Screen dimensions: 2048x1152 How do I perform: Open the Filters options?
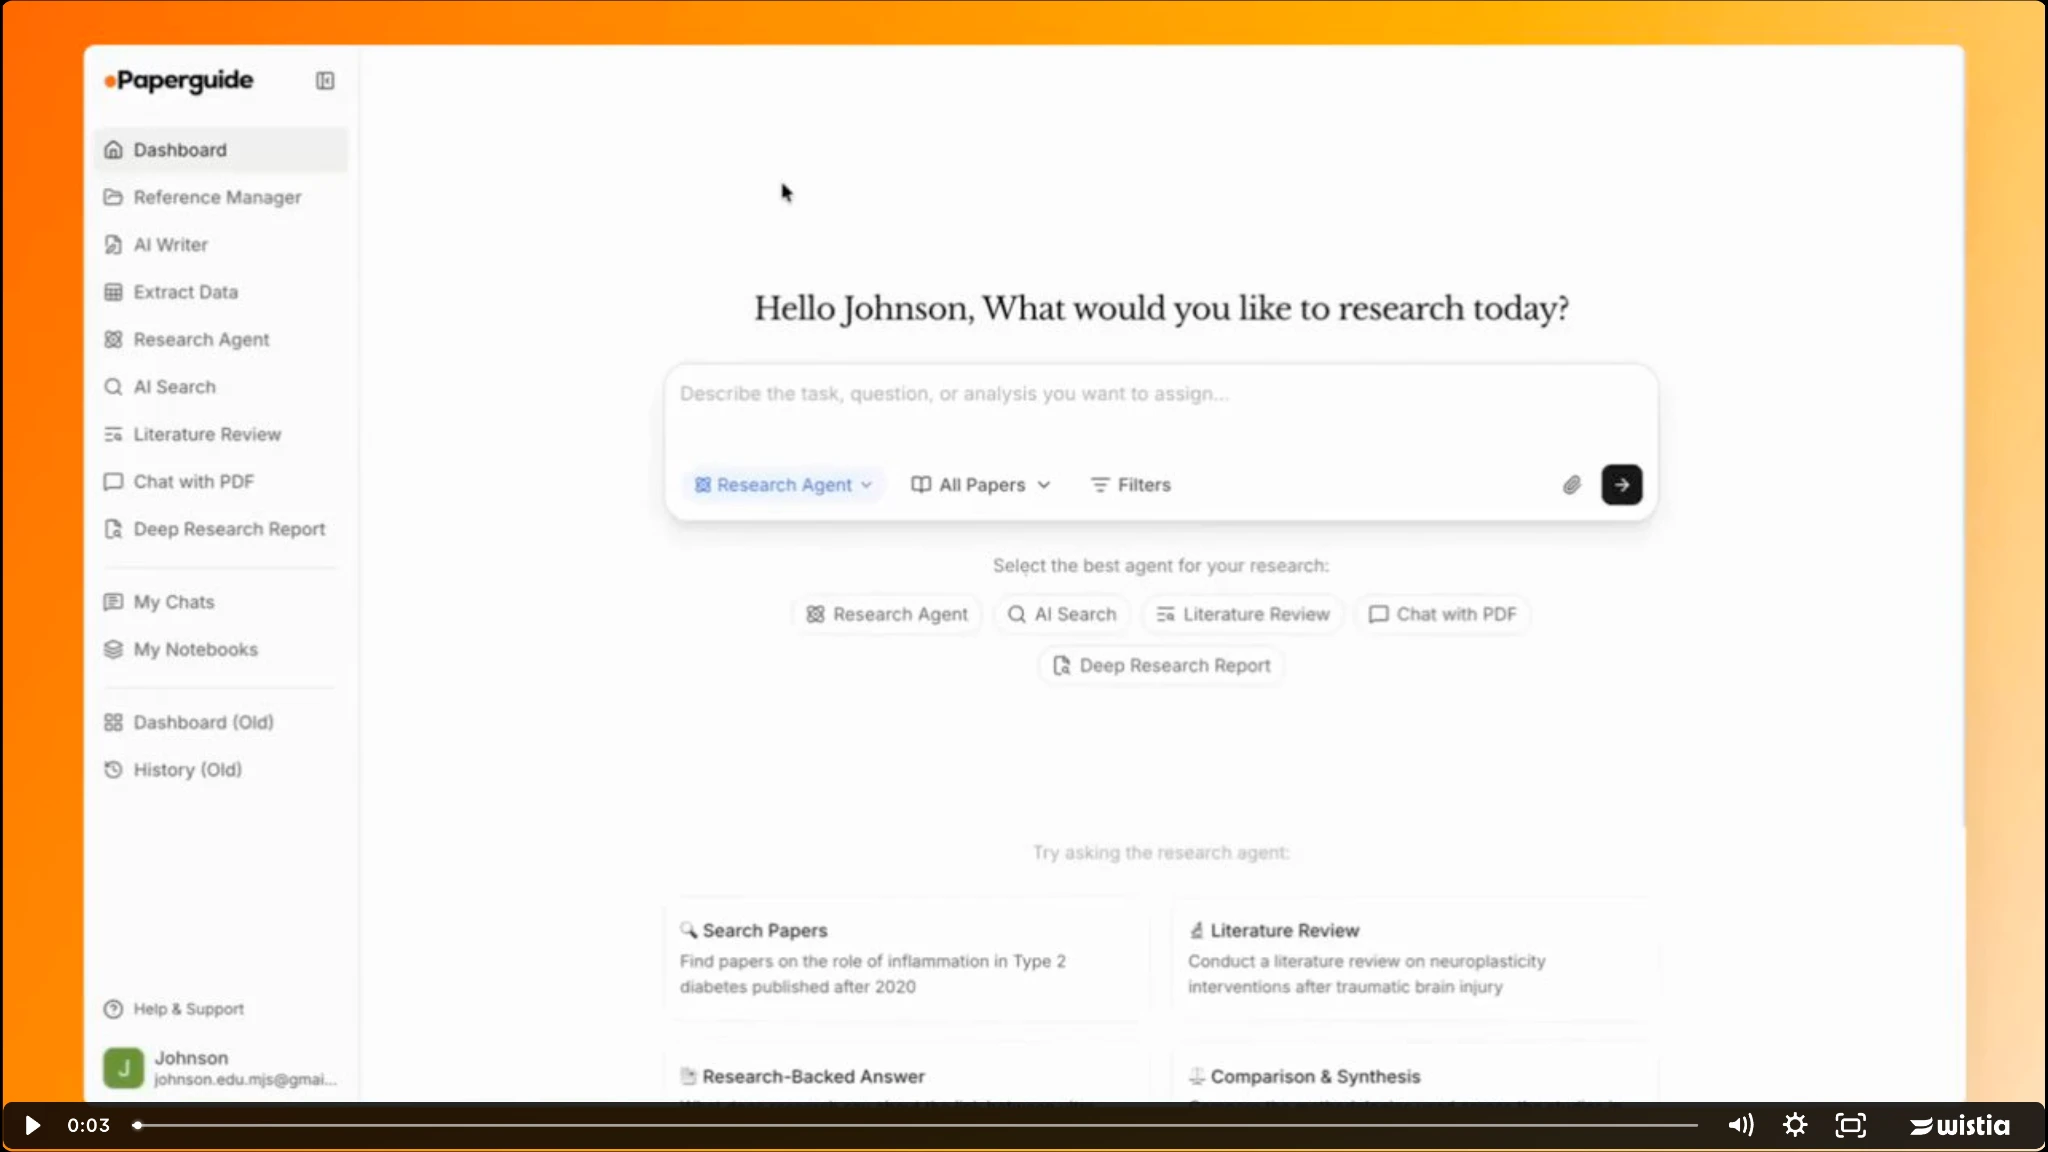tap(1130, 485)
